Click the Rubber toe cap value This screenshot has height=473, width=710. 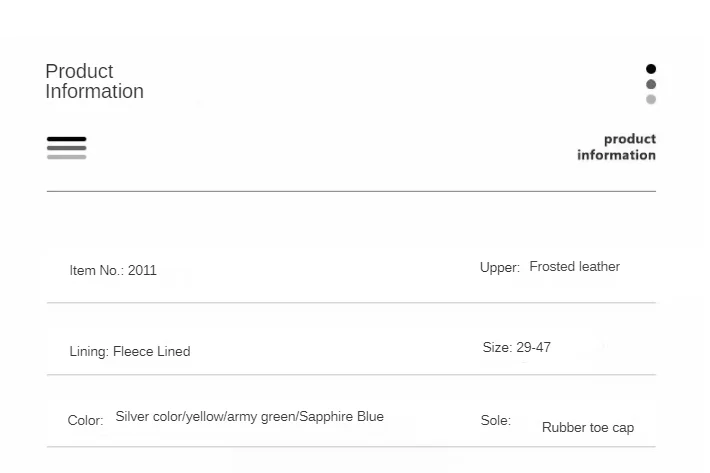pos(588,428)
